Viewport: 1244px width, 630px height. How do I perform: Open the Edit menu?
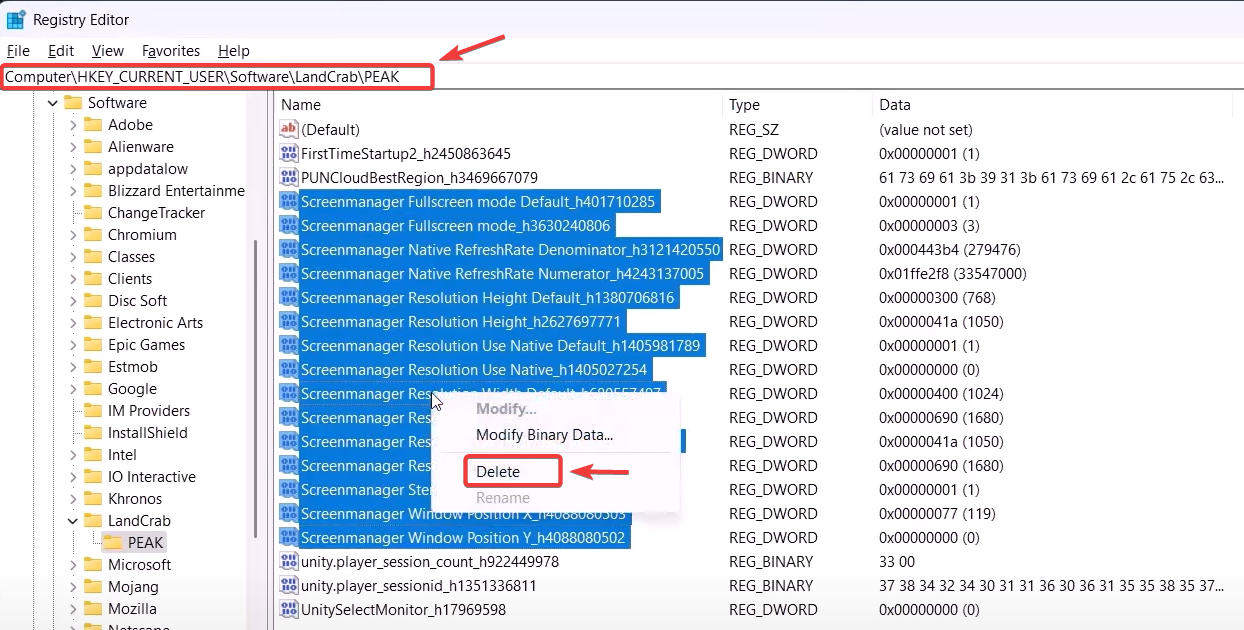tap(61, 51)
